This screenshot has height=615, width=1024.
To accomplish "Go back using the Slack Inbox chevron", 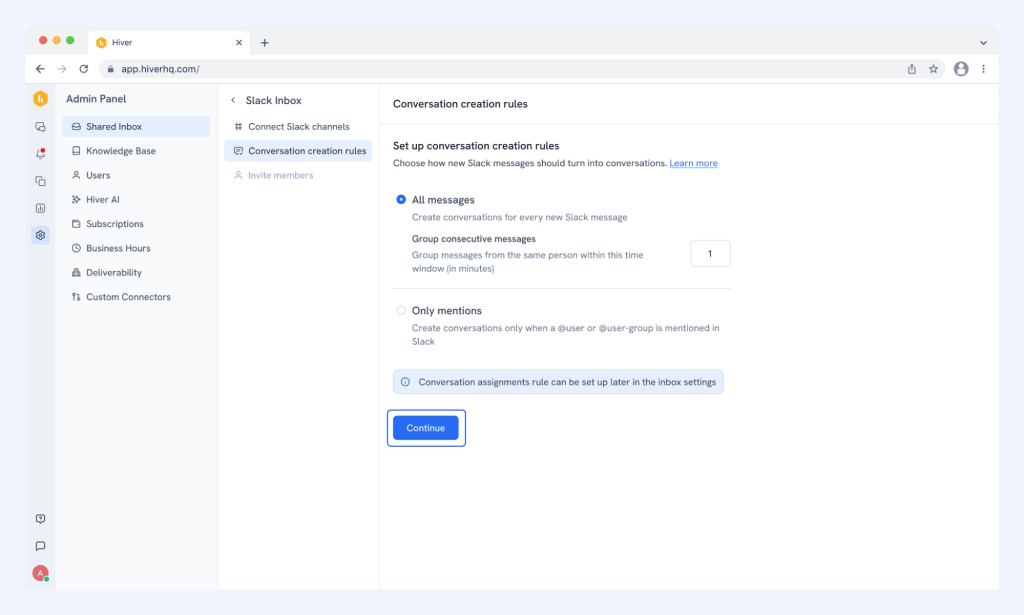I will 233,101.
